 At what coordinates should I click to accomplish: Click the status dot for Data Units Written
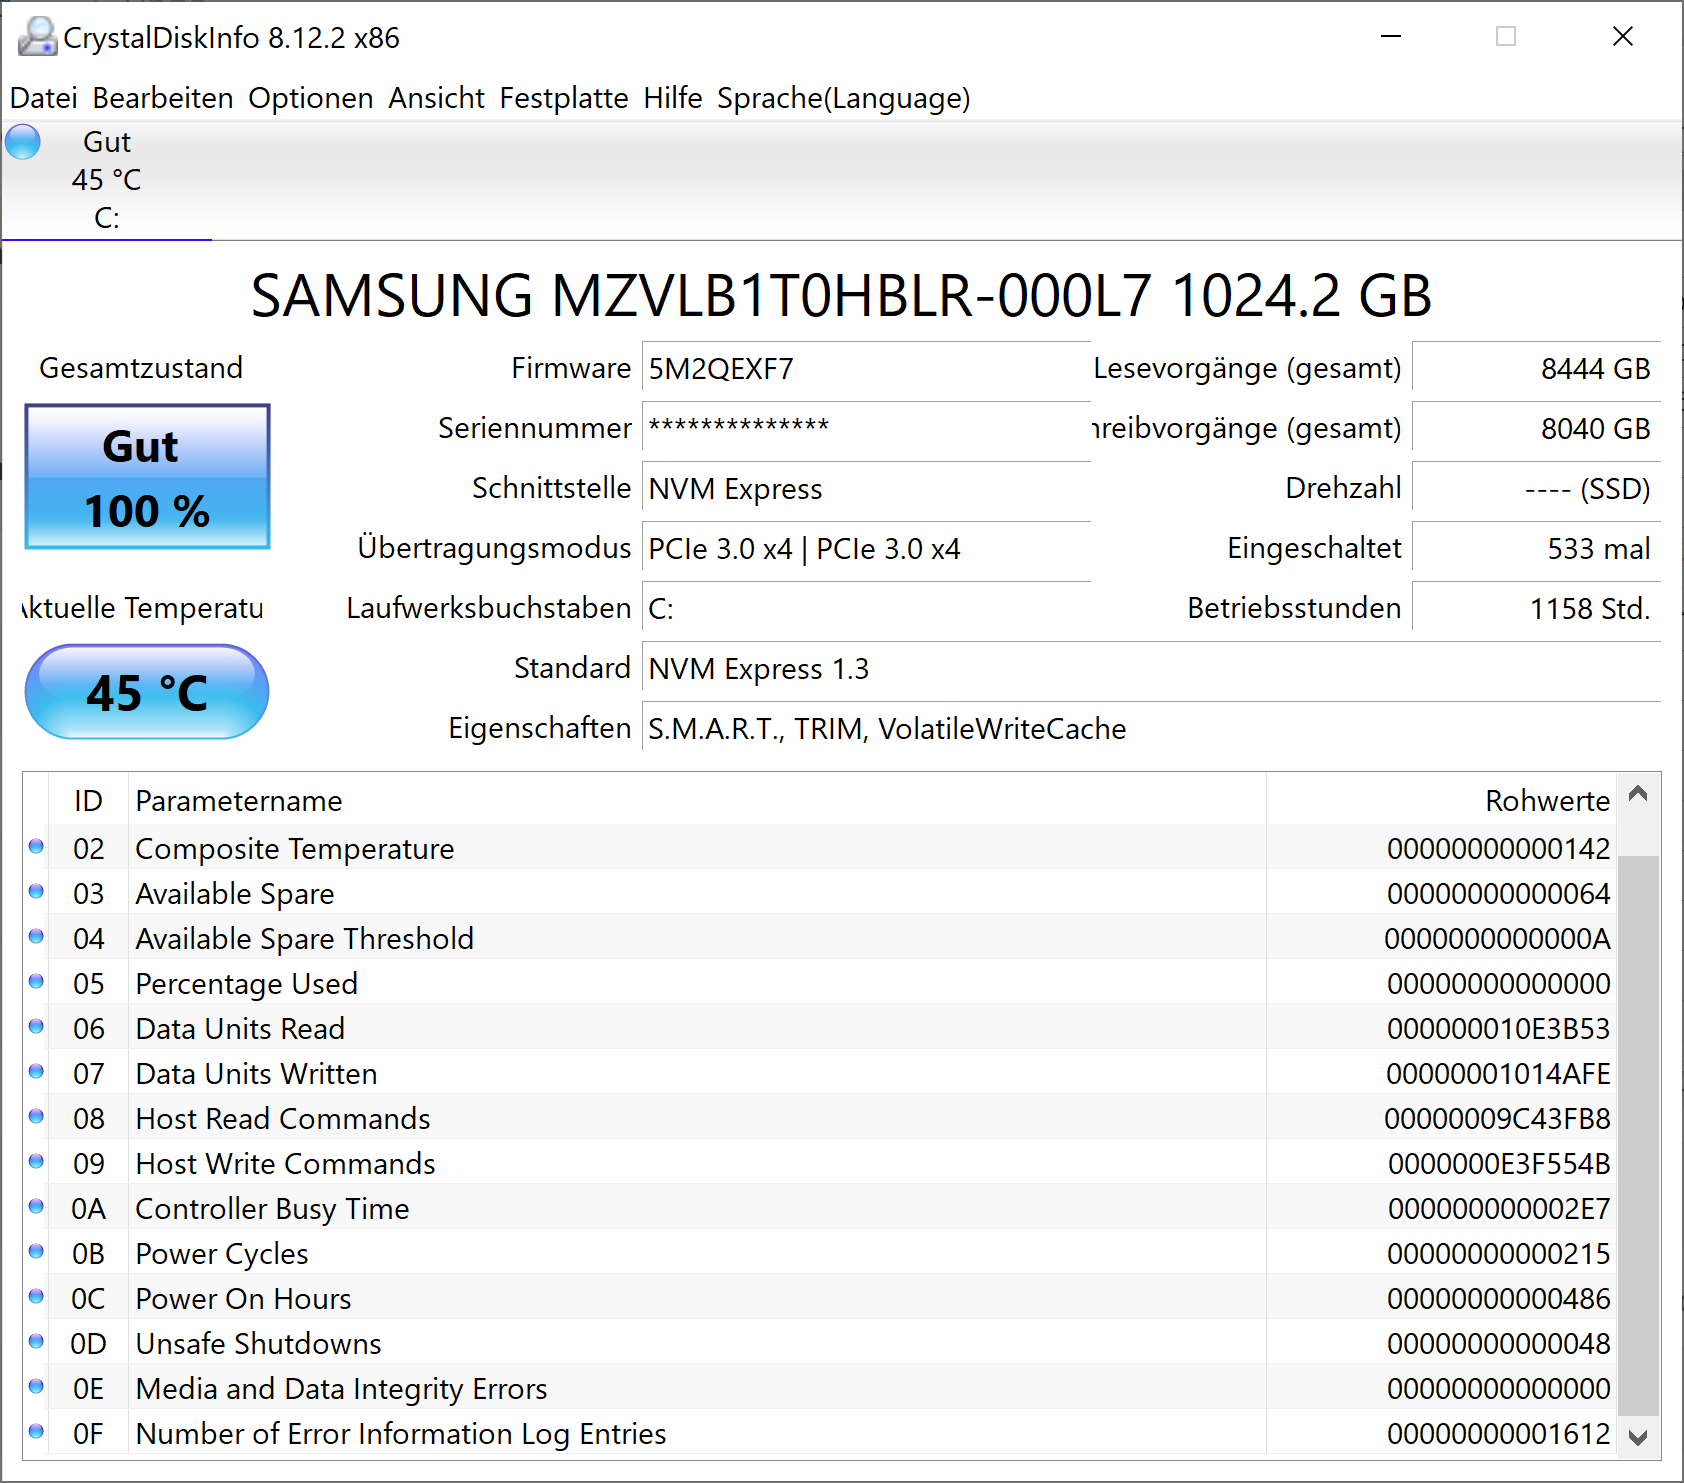tap(36, 1072)
